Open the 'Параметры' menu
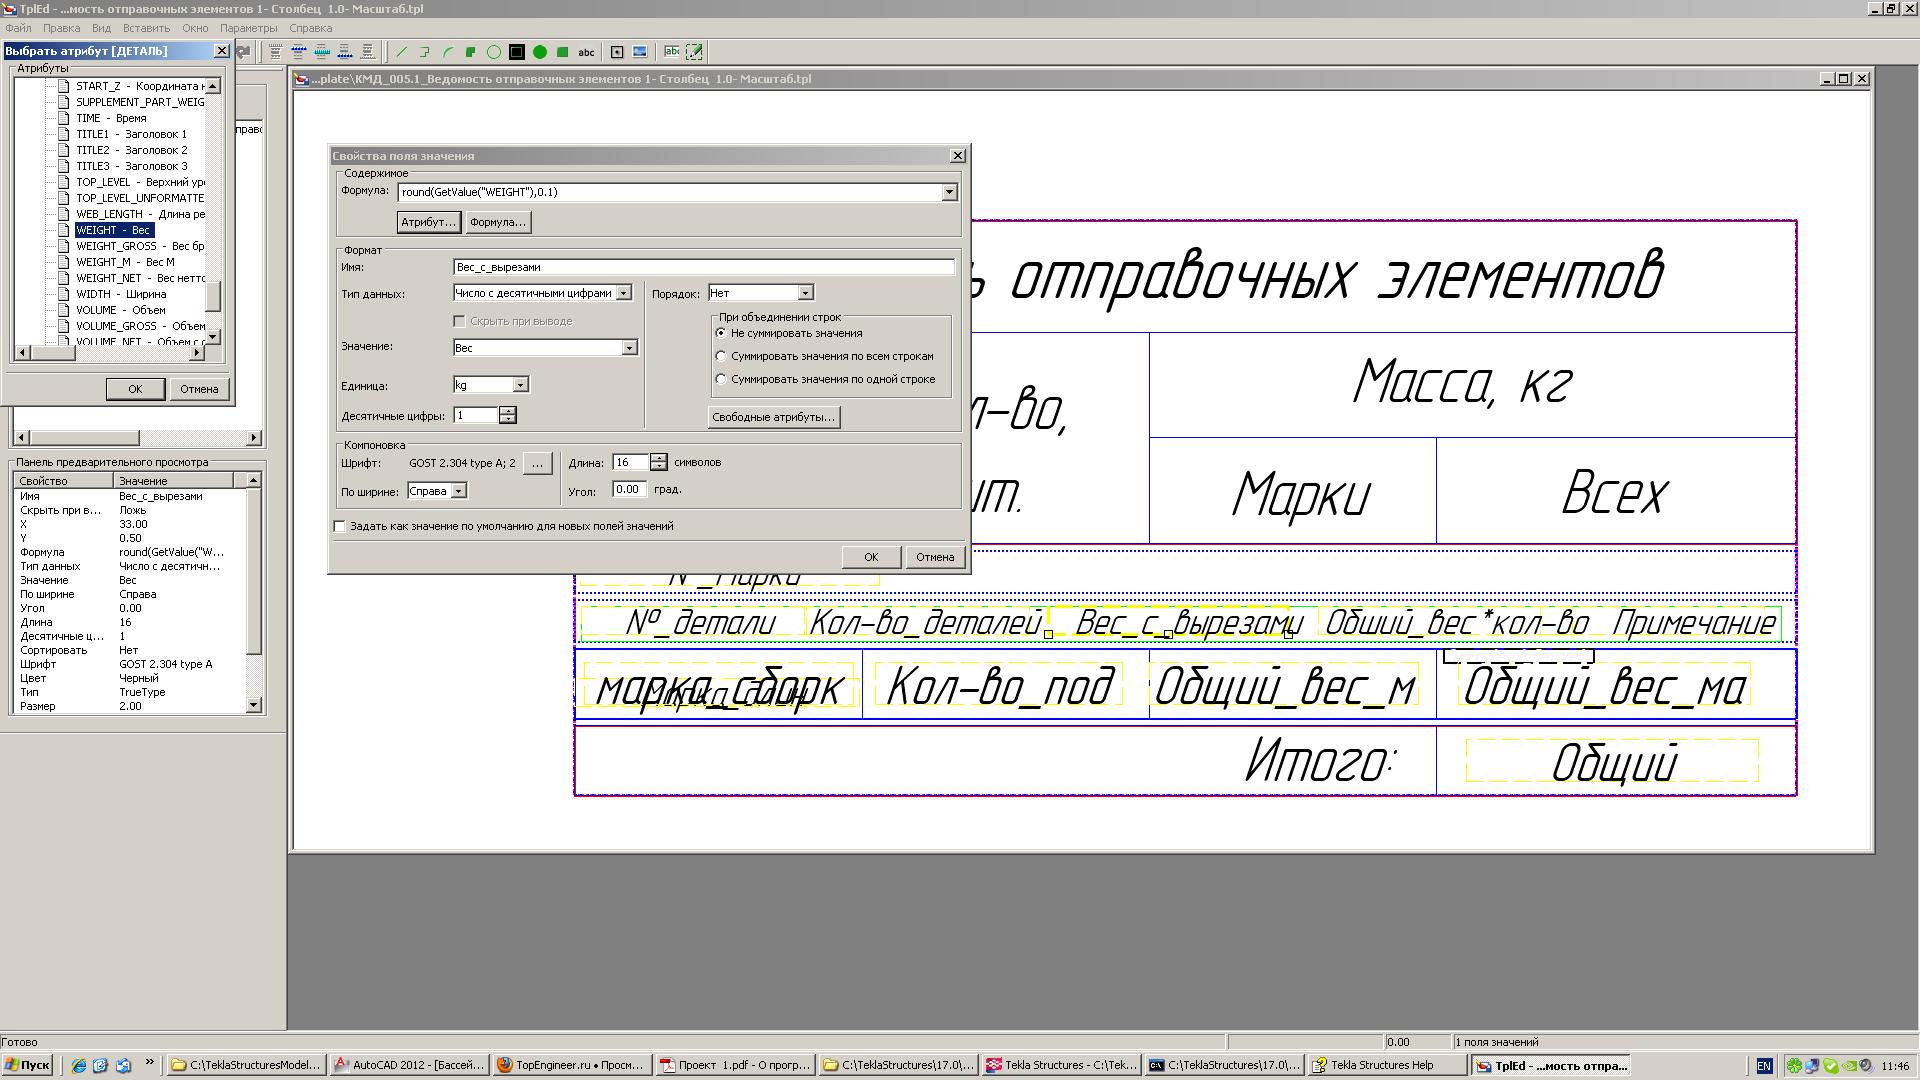The image size is (1920, 1080). (248, 28)
